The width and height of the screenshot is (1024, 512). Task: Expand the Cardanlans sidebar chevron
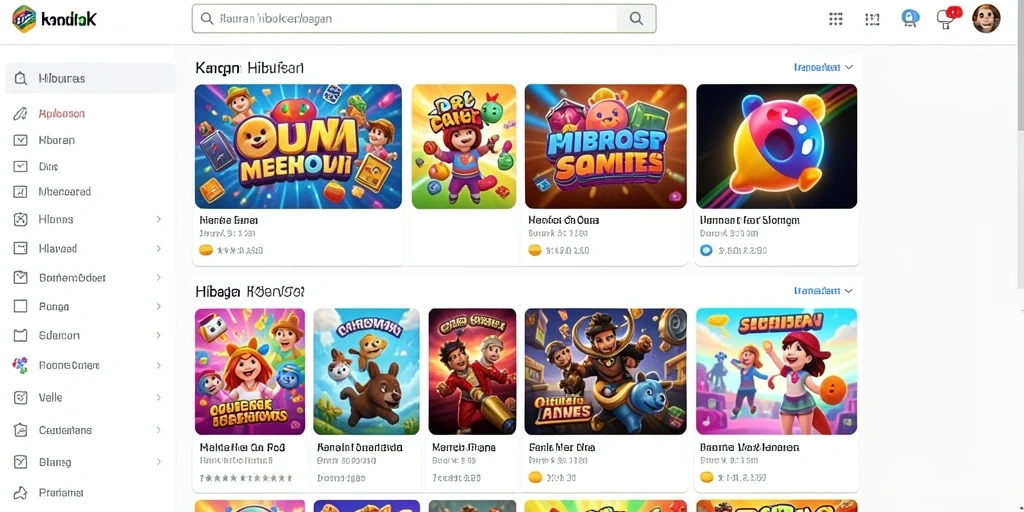[159, 430]
